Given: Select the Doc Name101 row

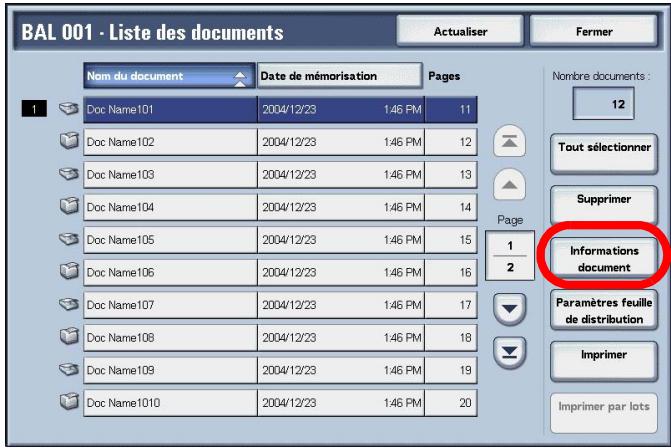Looking at the screenshot, I should tap(280, 110).
